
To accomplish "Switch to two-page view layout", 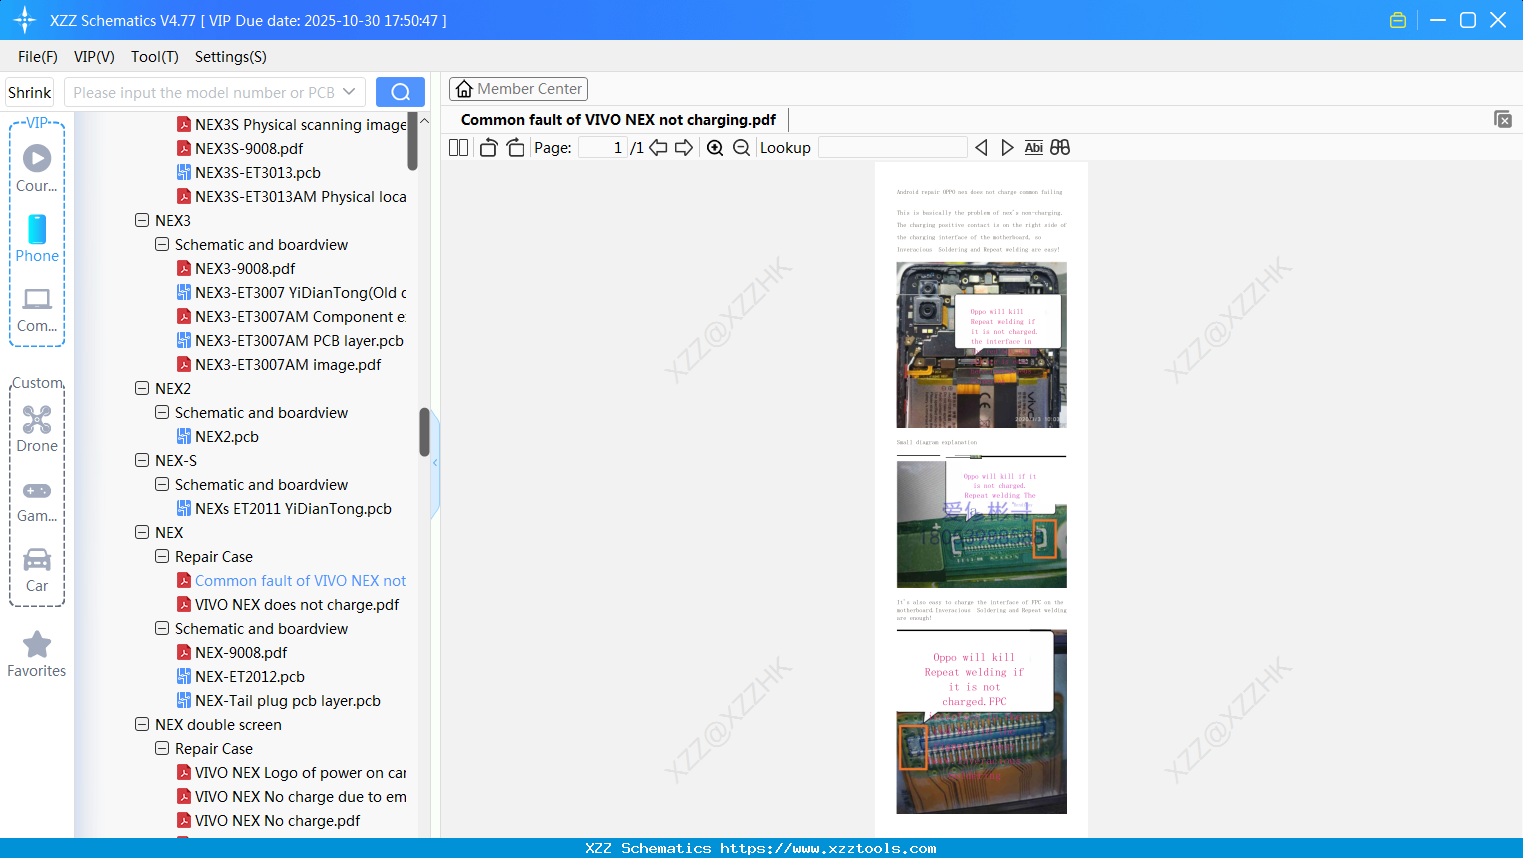I will click(x=458, y=148).
